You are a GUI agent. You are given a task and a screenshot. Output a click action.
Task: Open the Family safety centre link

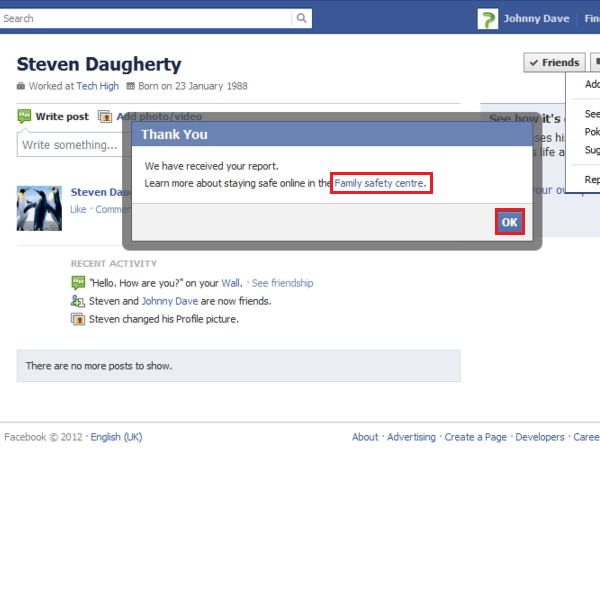[380, 183]
